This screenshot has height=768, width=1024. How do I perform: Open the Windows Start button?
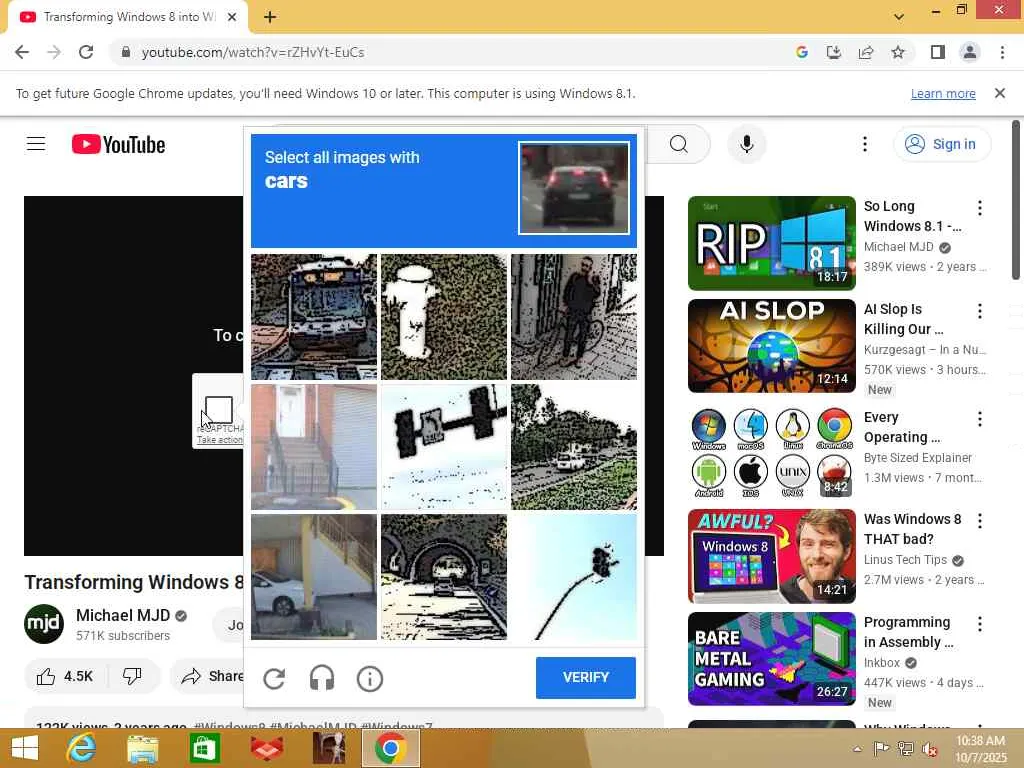click(x=25, y=748)
